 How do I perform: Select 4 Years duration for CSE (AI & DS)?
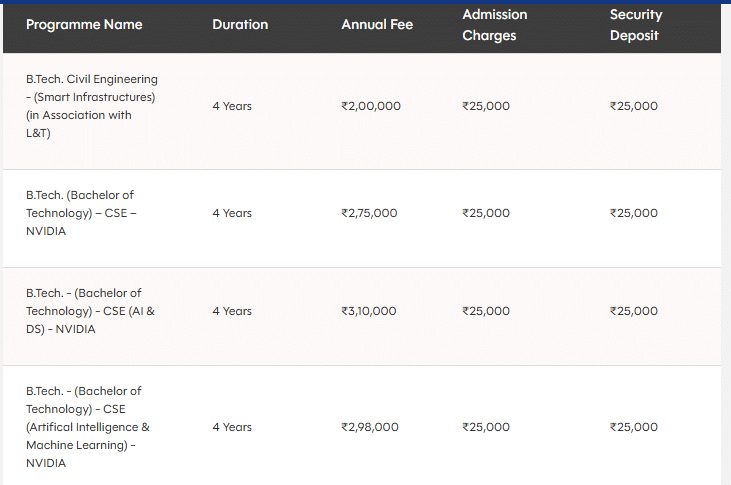click(x=232, y=311)
